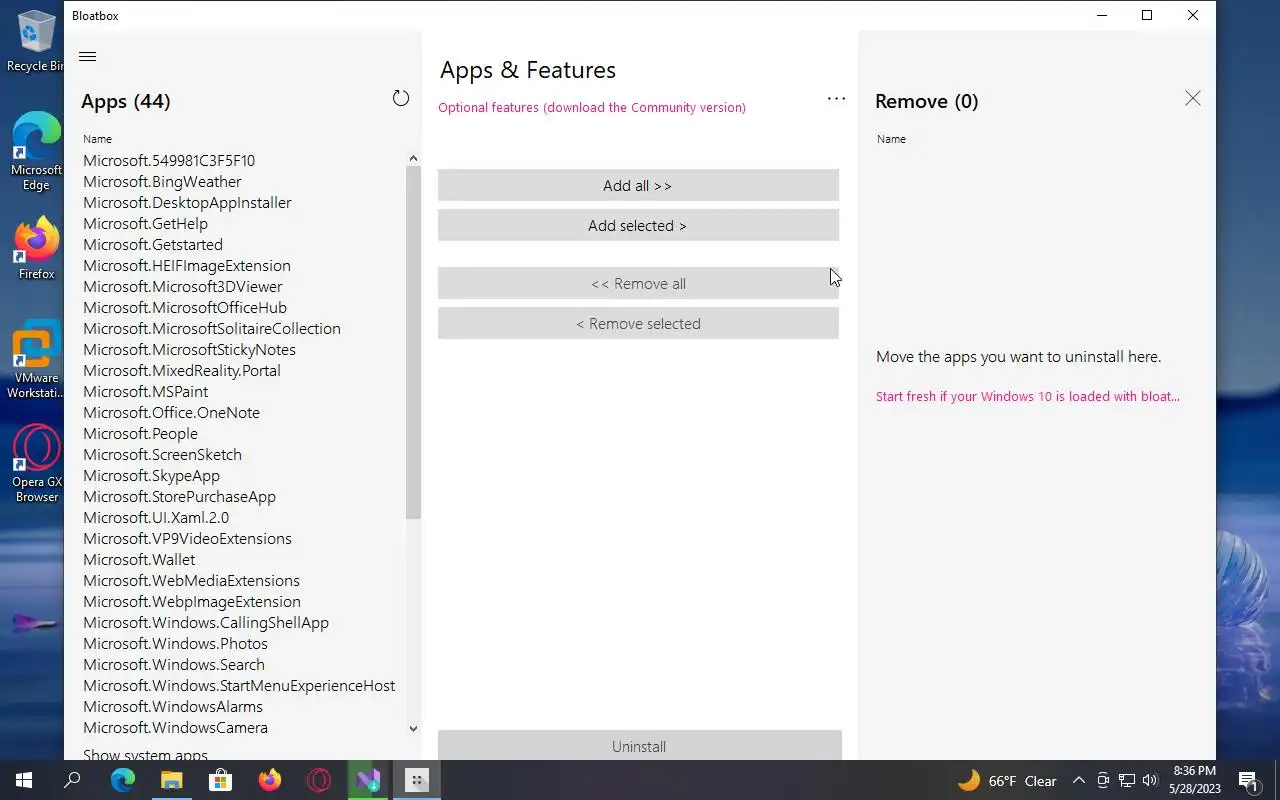Image resolution: width=1280 pixels, height=800 pixels.
Task: Select Microsoft.BingWeather app
Action: pos(162,181)
